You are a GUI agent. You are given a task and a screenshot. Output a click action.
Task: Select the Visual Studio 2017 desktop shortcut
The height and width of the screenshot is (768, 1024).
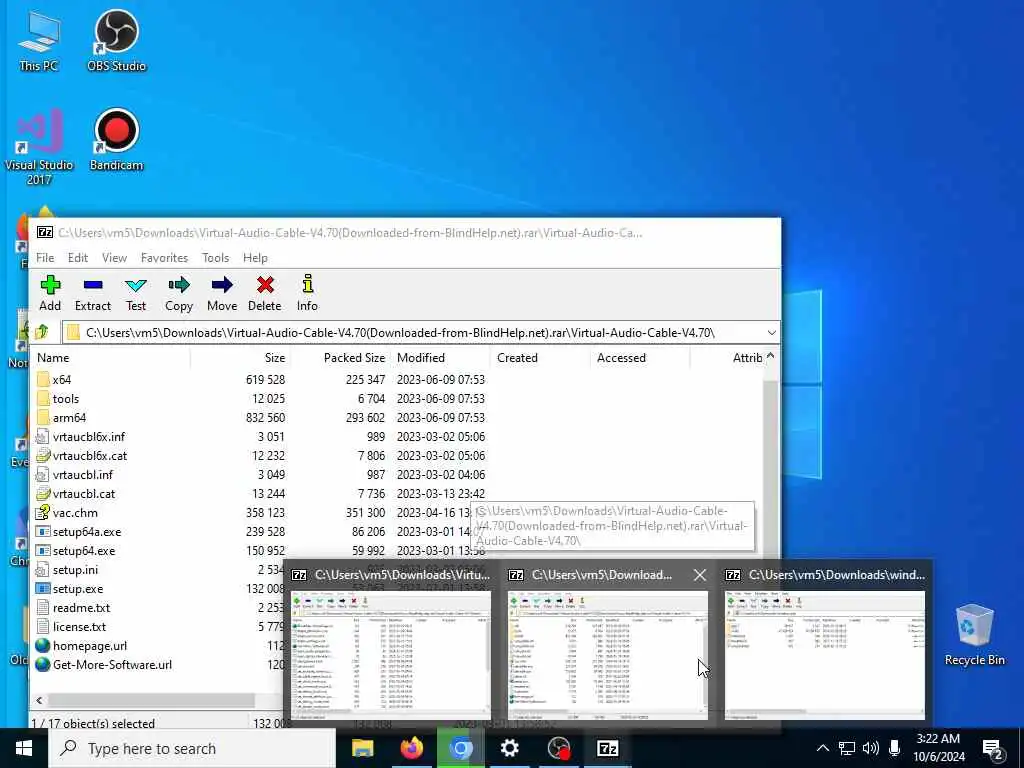click(x=39, y=147)
